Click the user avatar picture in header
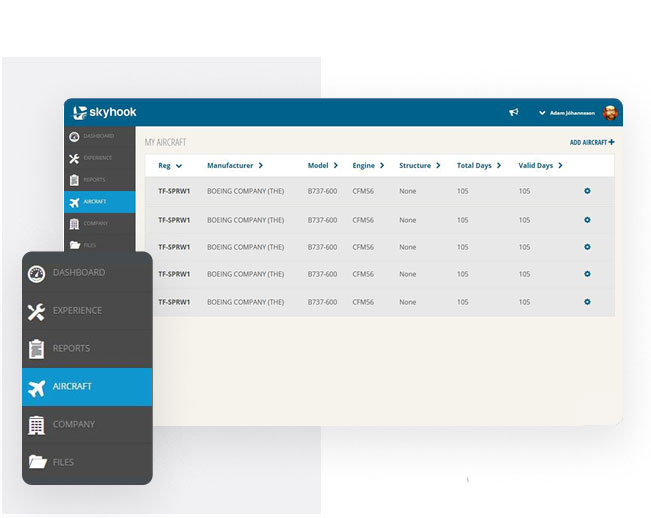 pyautogui.click(x=610, y=113)
